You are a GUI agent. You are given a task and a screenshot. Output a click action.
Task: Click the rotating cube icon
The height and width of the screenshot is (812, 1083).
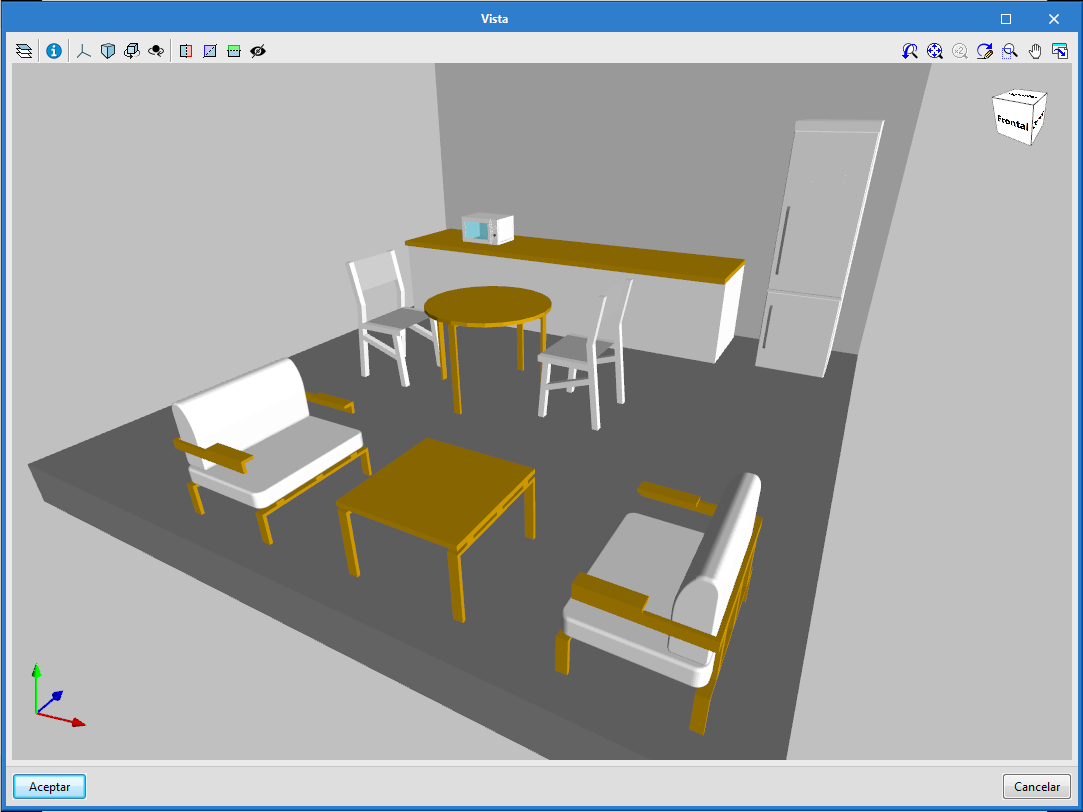[x=132, y=51]
